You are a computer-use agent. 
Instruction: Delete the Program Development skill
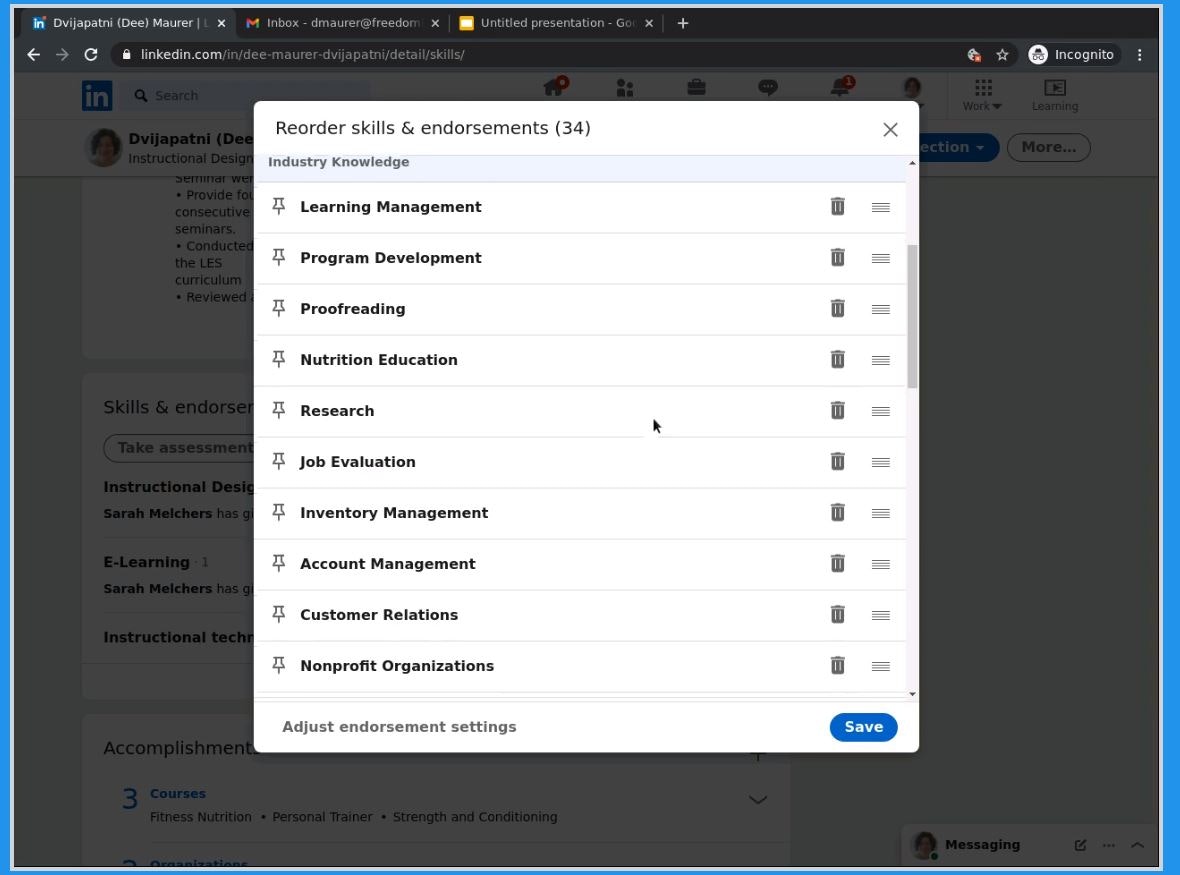pyautogui.click(x=838, y=257)
